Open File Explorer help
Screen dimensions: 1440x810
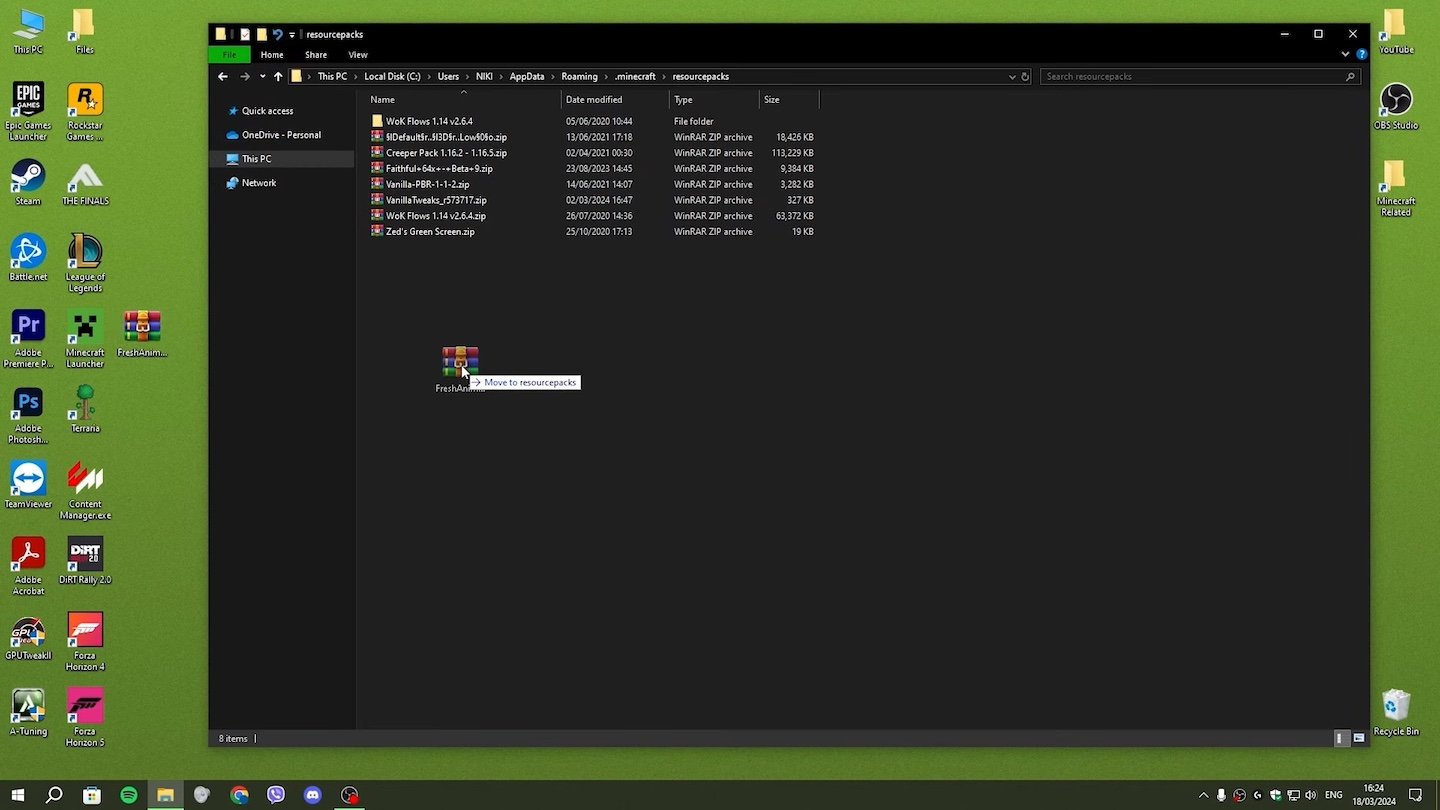(x=1361, y=55)
